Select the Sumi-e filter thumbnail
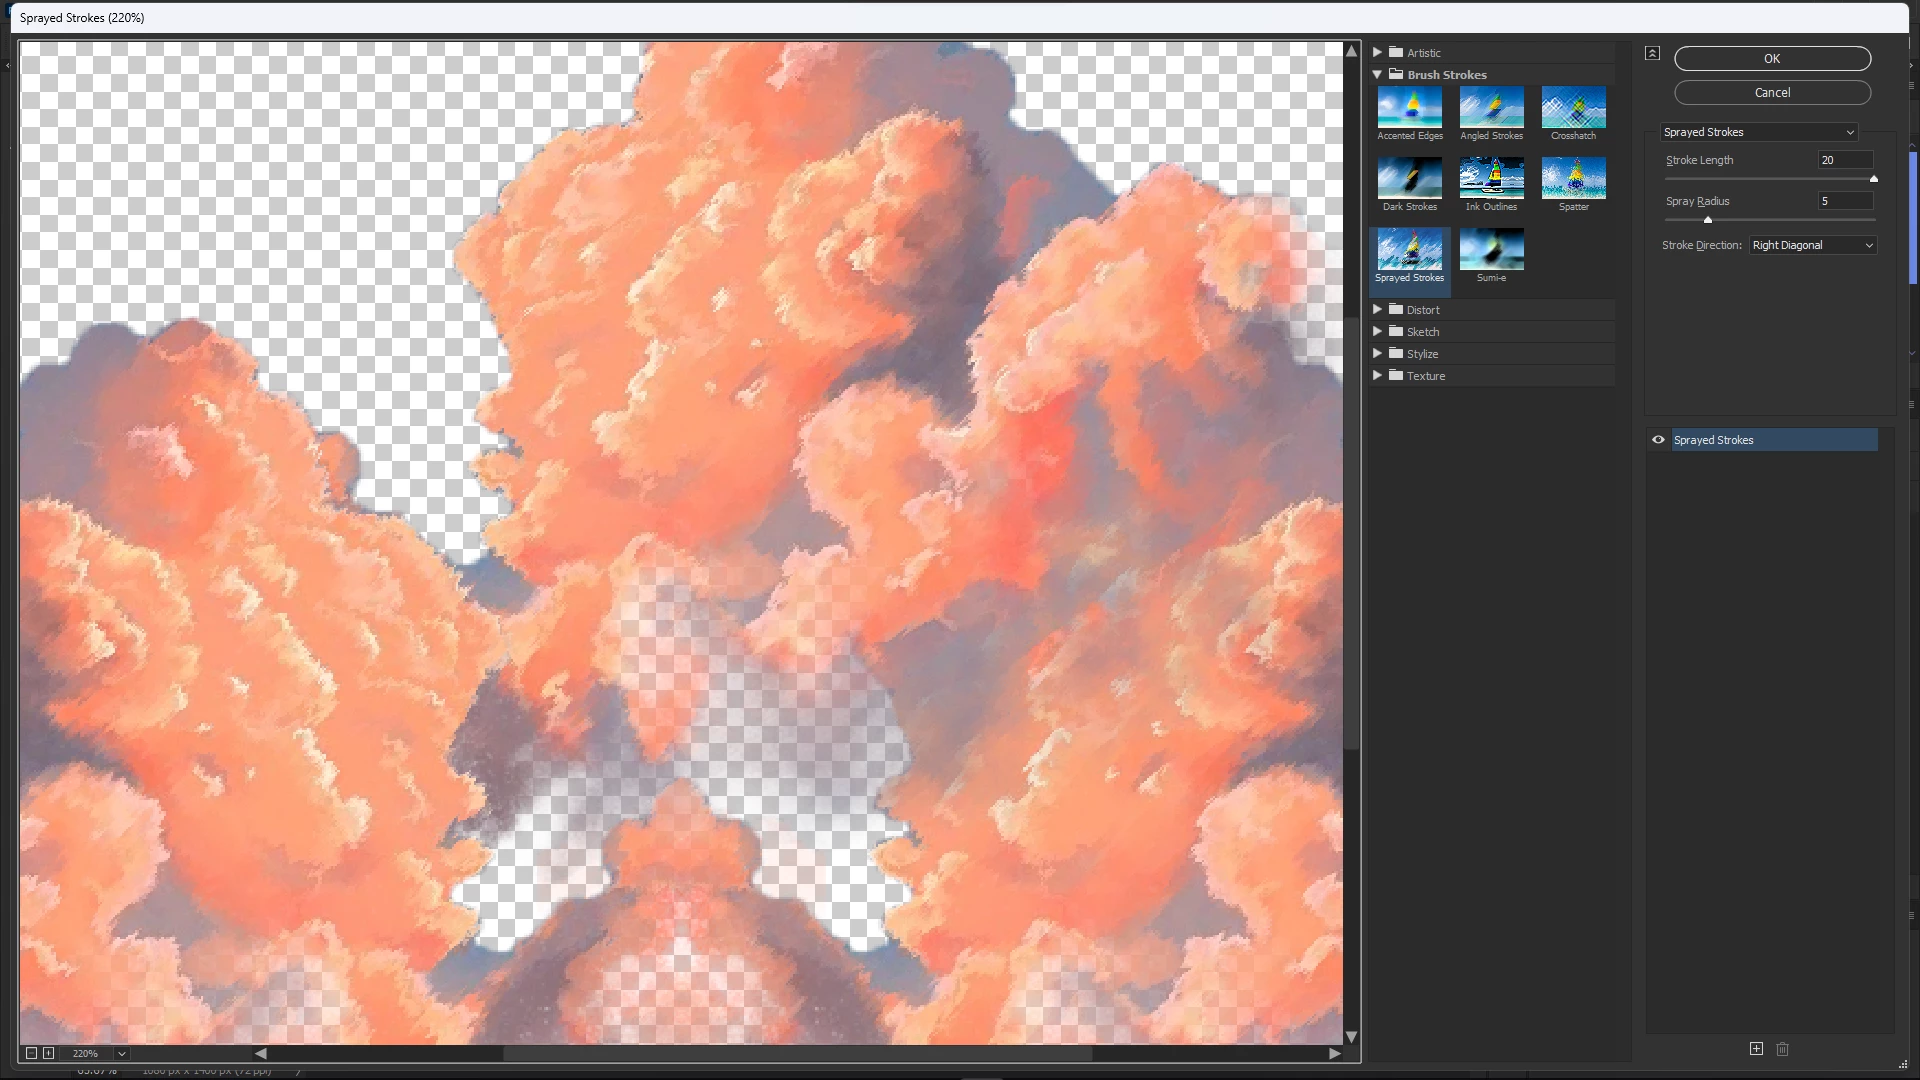The height and width of the screenshot is (1080, 1920). 1491,250
